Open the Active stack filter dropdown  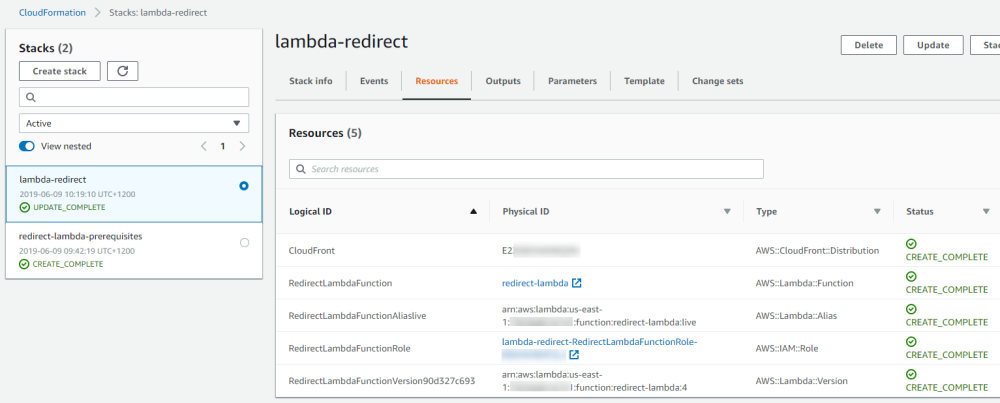tap(134, 123)
